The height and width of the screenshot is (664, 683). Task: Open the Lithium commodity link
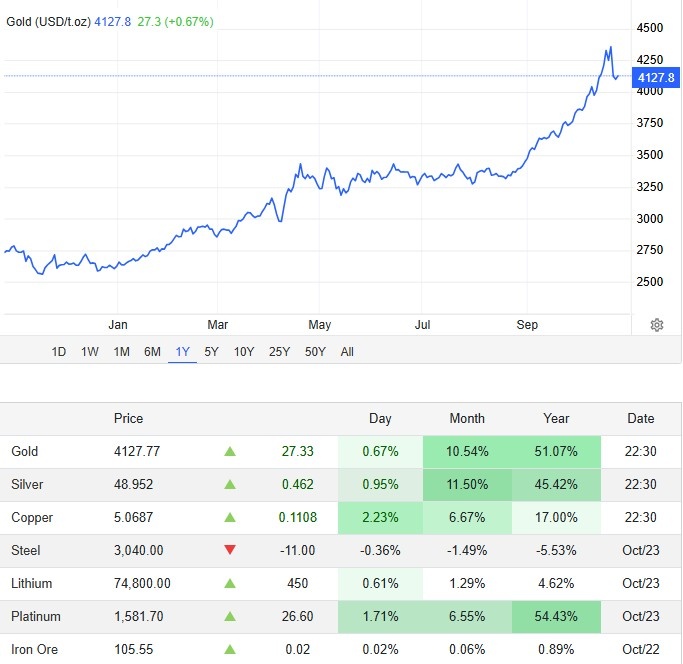[x=31, y=583]
